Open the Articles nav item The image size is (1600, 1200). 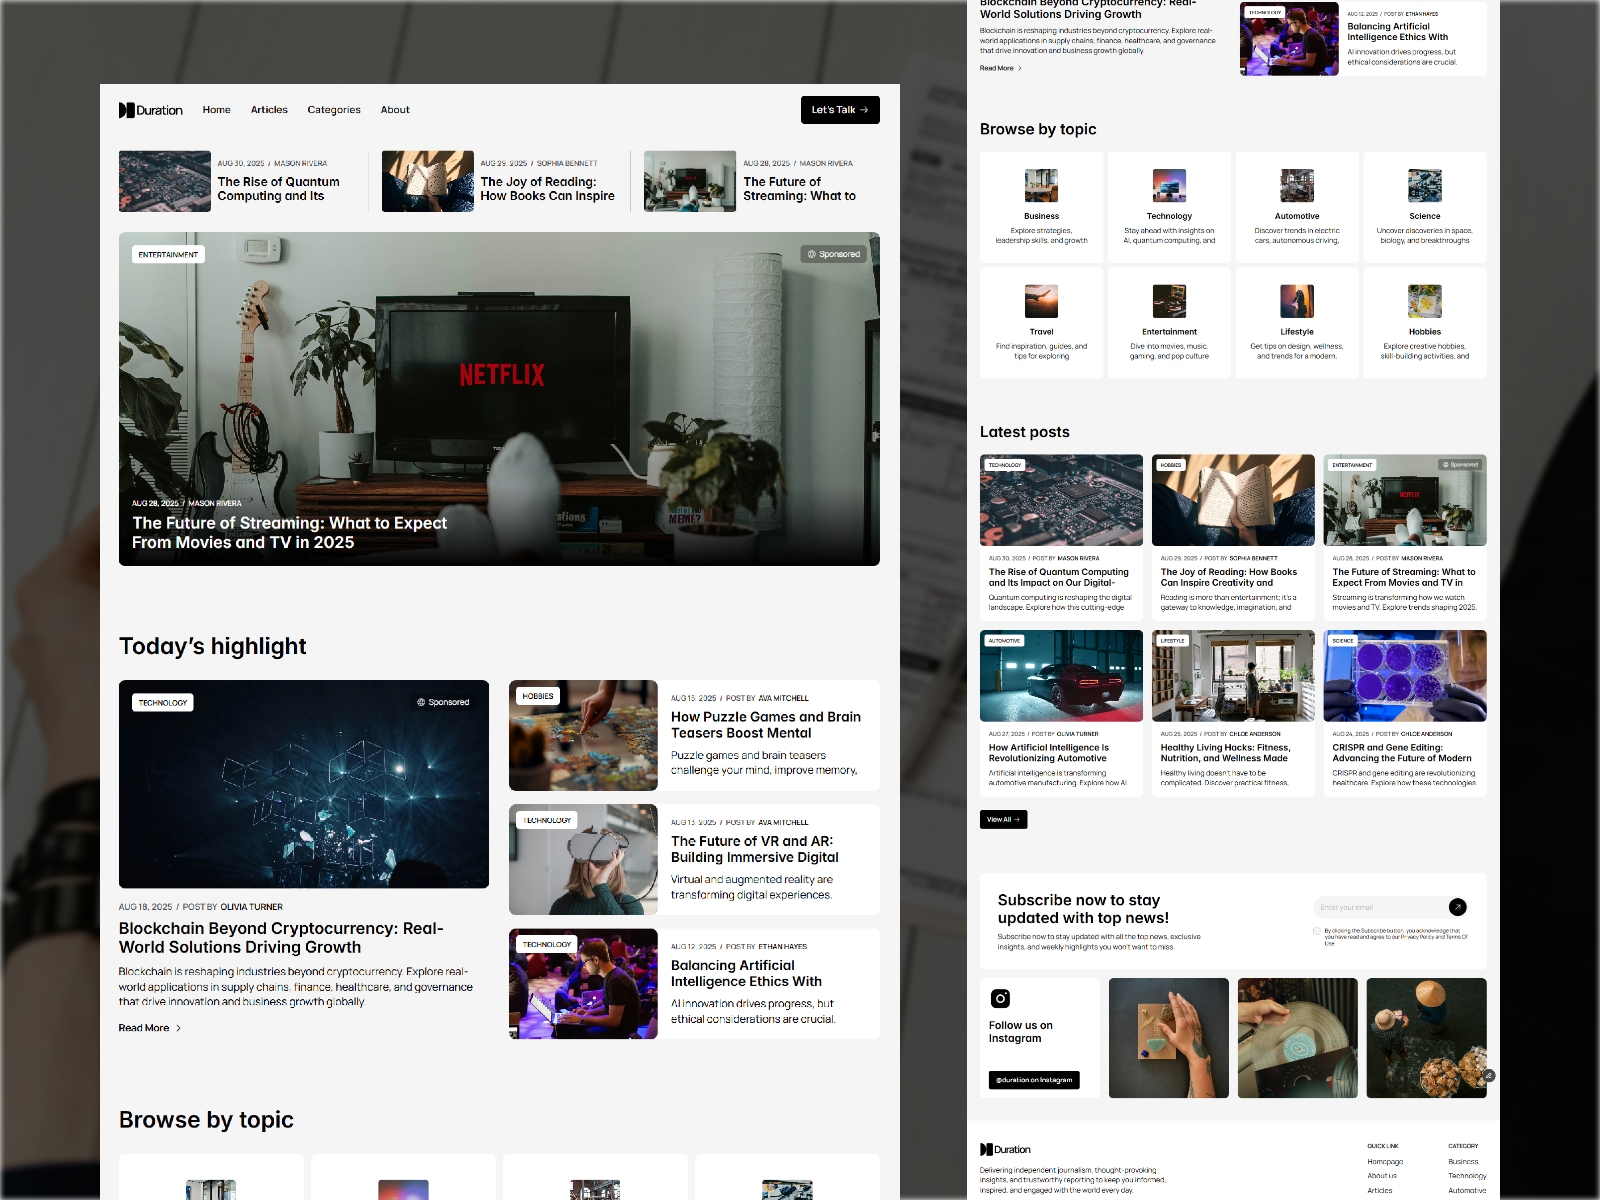(269, 110)
